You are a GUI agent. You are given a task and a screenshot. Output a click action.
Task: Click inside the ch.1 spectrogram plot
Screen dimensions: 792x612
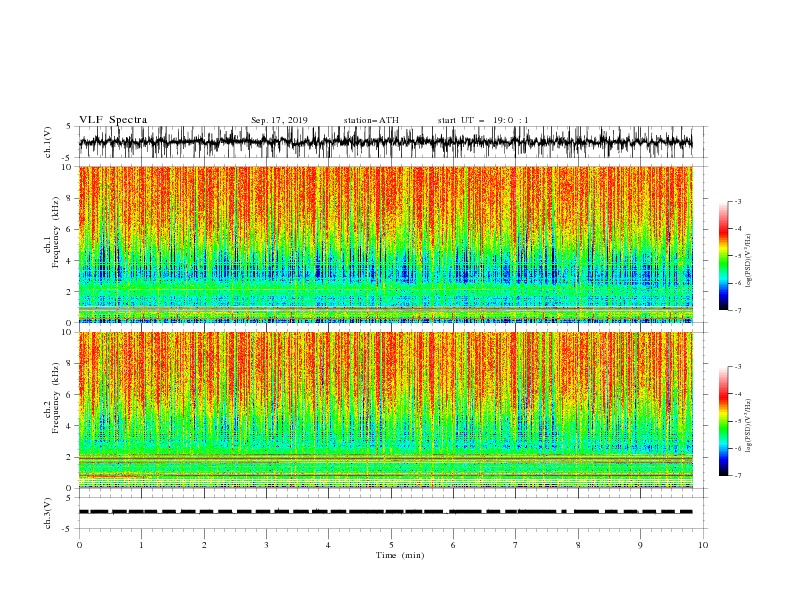pos(385,244)
